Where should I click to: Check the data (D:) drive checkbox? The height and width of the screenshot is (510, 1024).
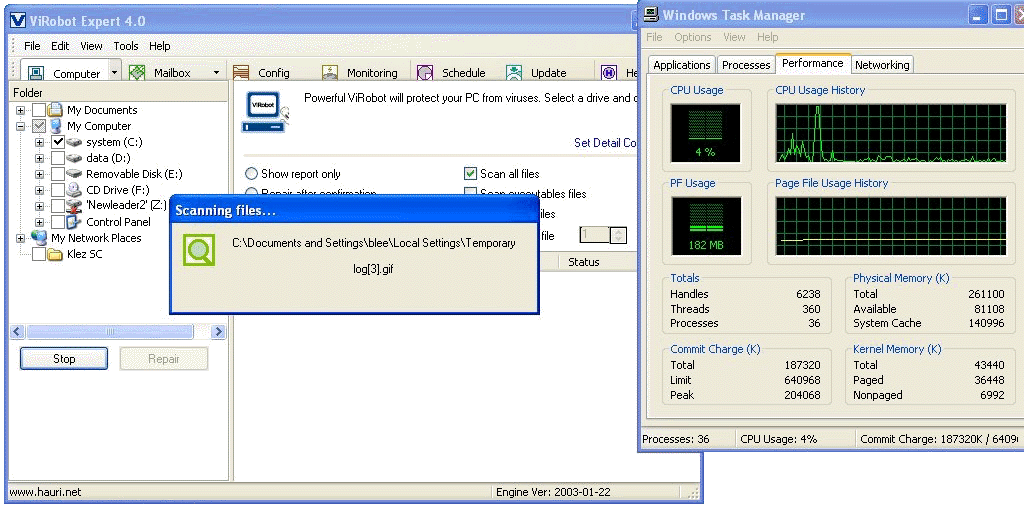(58, 158)
